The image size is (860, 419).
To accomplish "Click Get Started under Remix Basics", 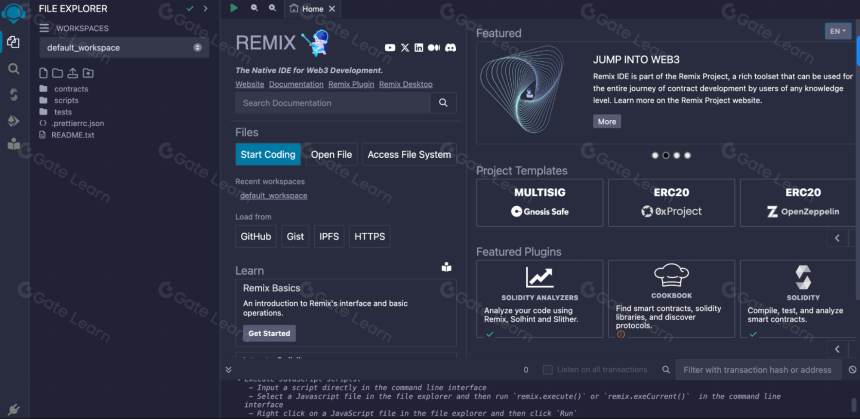I will point(269,333).
